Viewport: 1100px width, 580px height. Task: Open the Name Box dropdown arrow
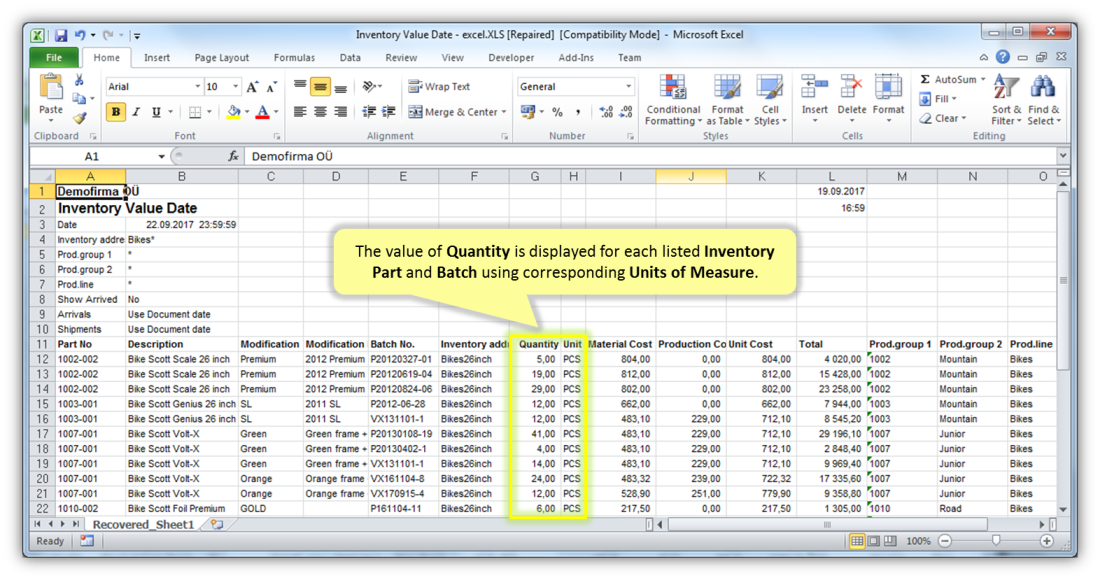(161, 156)
